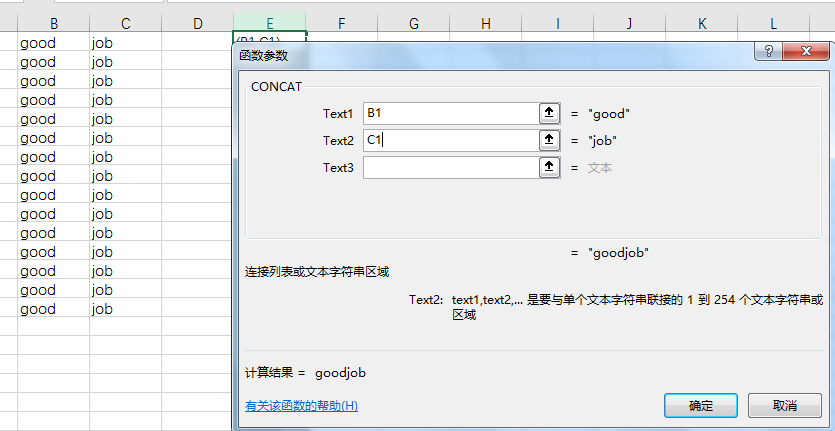The width and height of the screenshot is (835, 431).
Task: Select column C header
Action: point(126,23)
